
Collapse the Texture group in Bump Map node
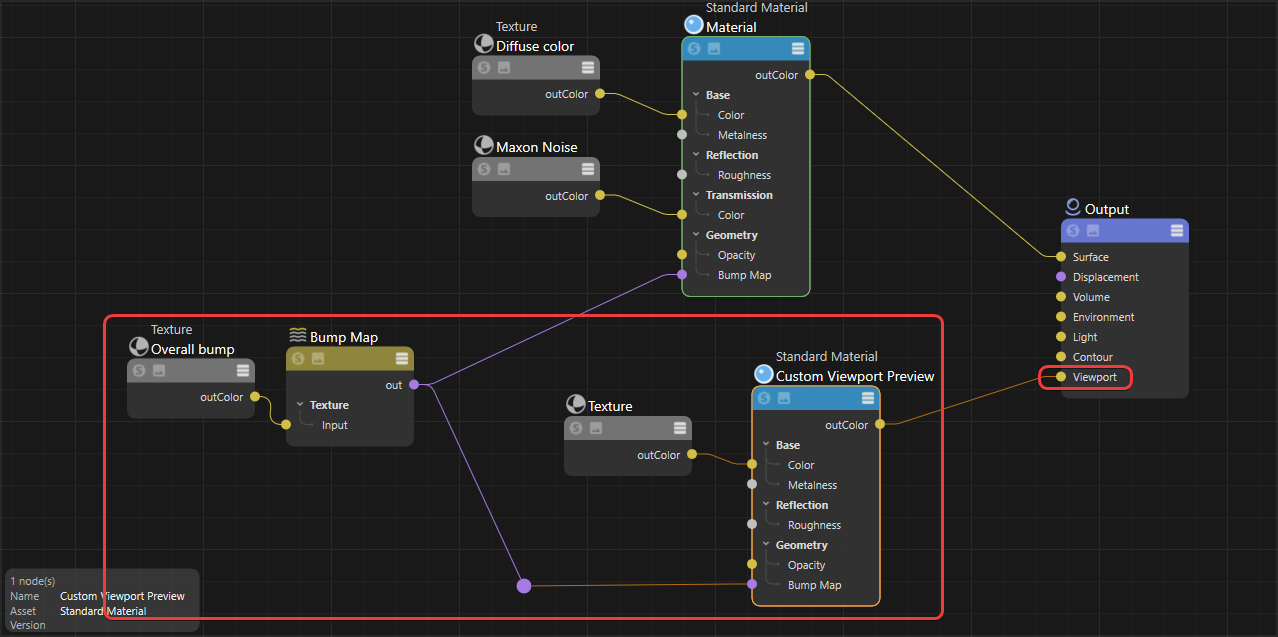[x=300, y=405]
